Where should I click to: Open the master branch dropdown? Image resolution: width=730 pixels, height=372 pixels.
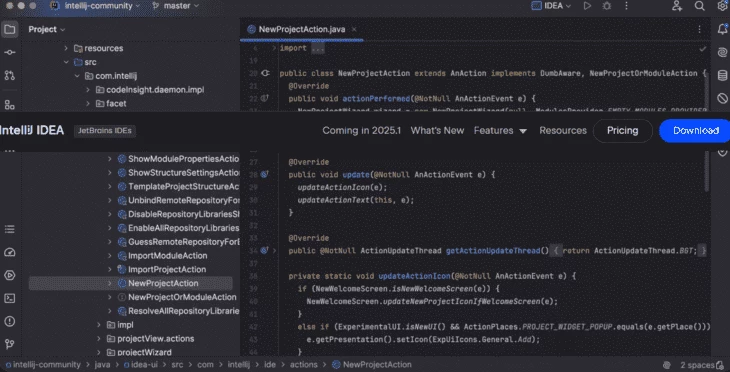[176, 6]
